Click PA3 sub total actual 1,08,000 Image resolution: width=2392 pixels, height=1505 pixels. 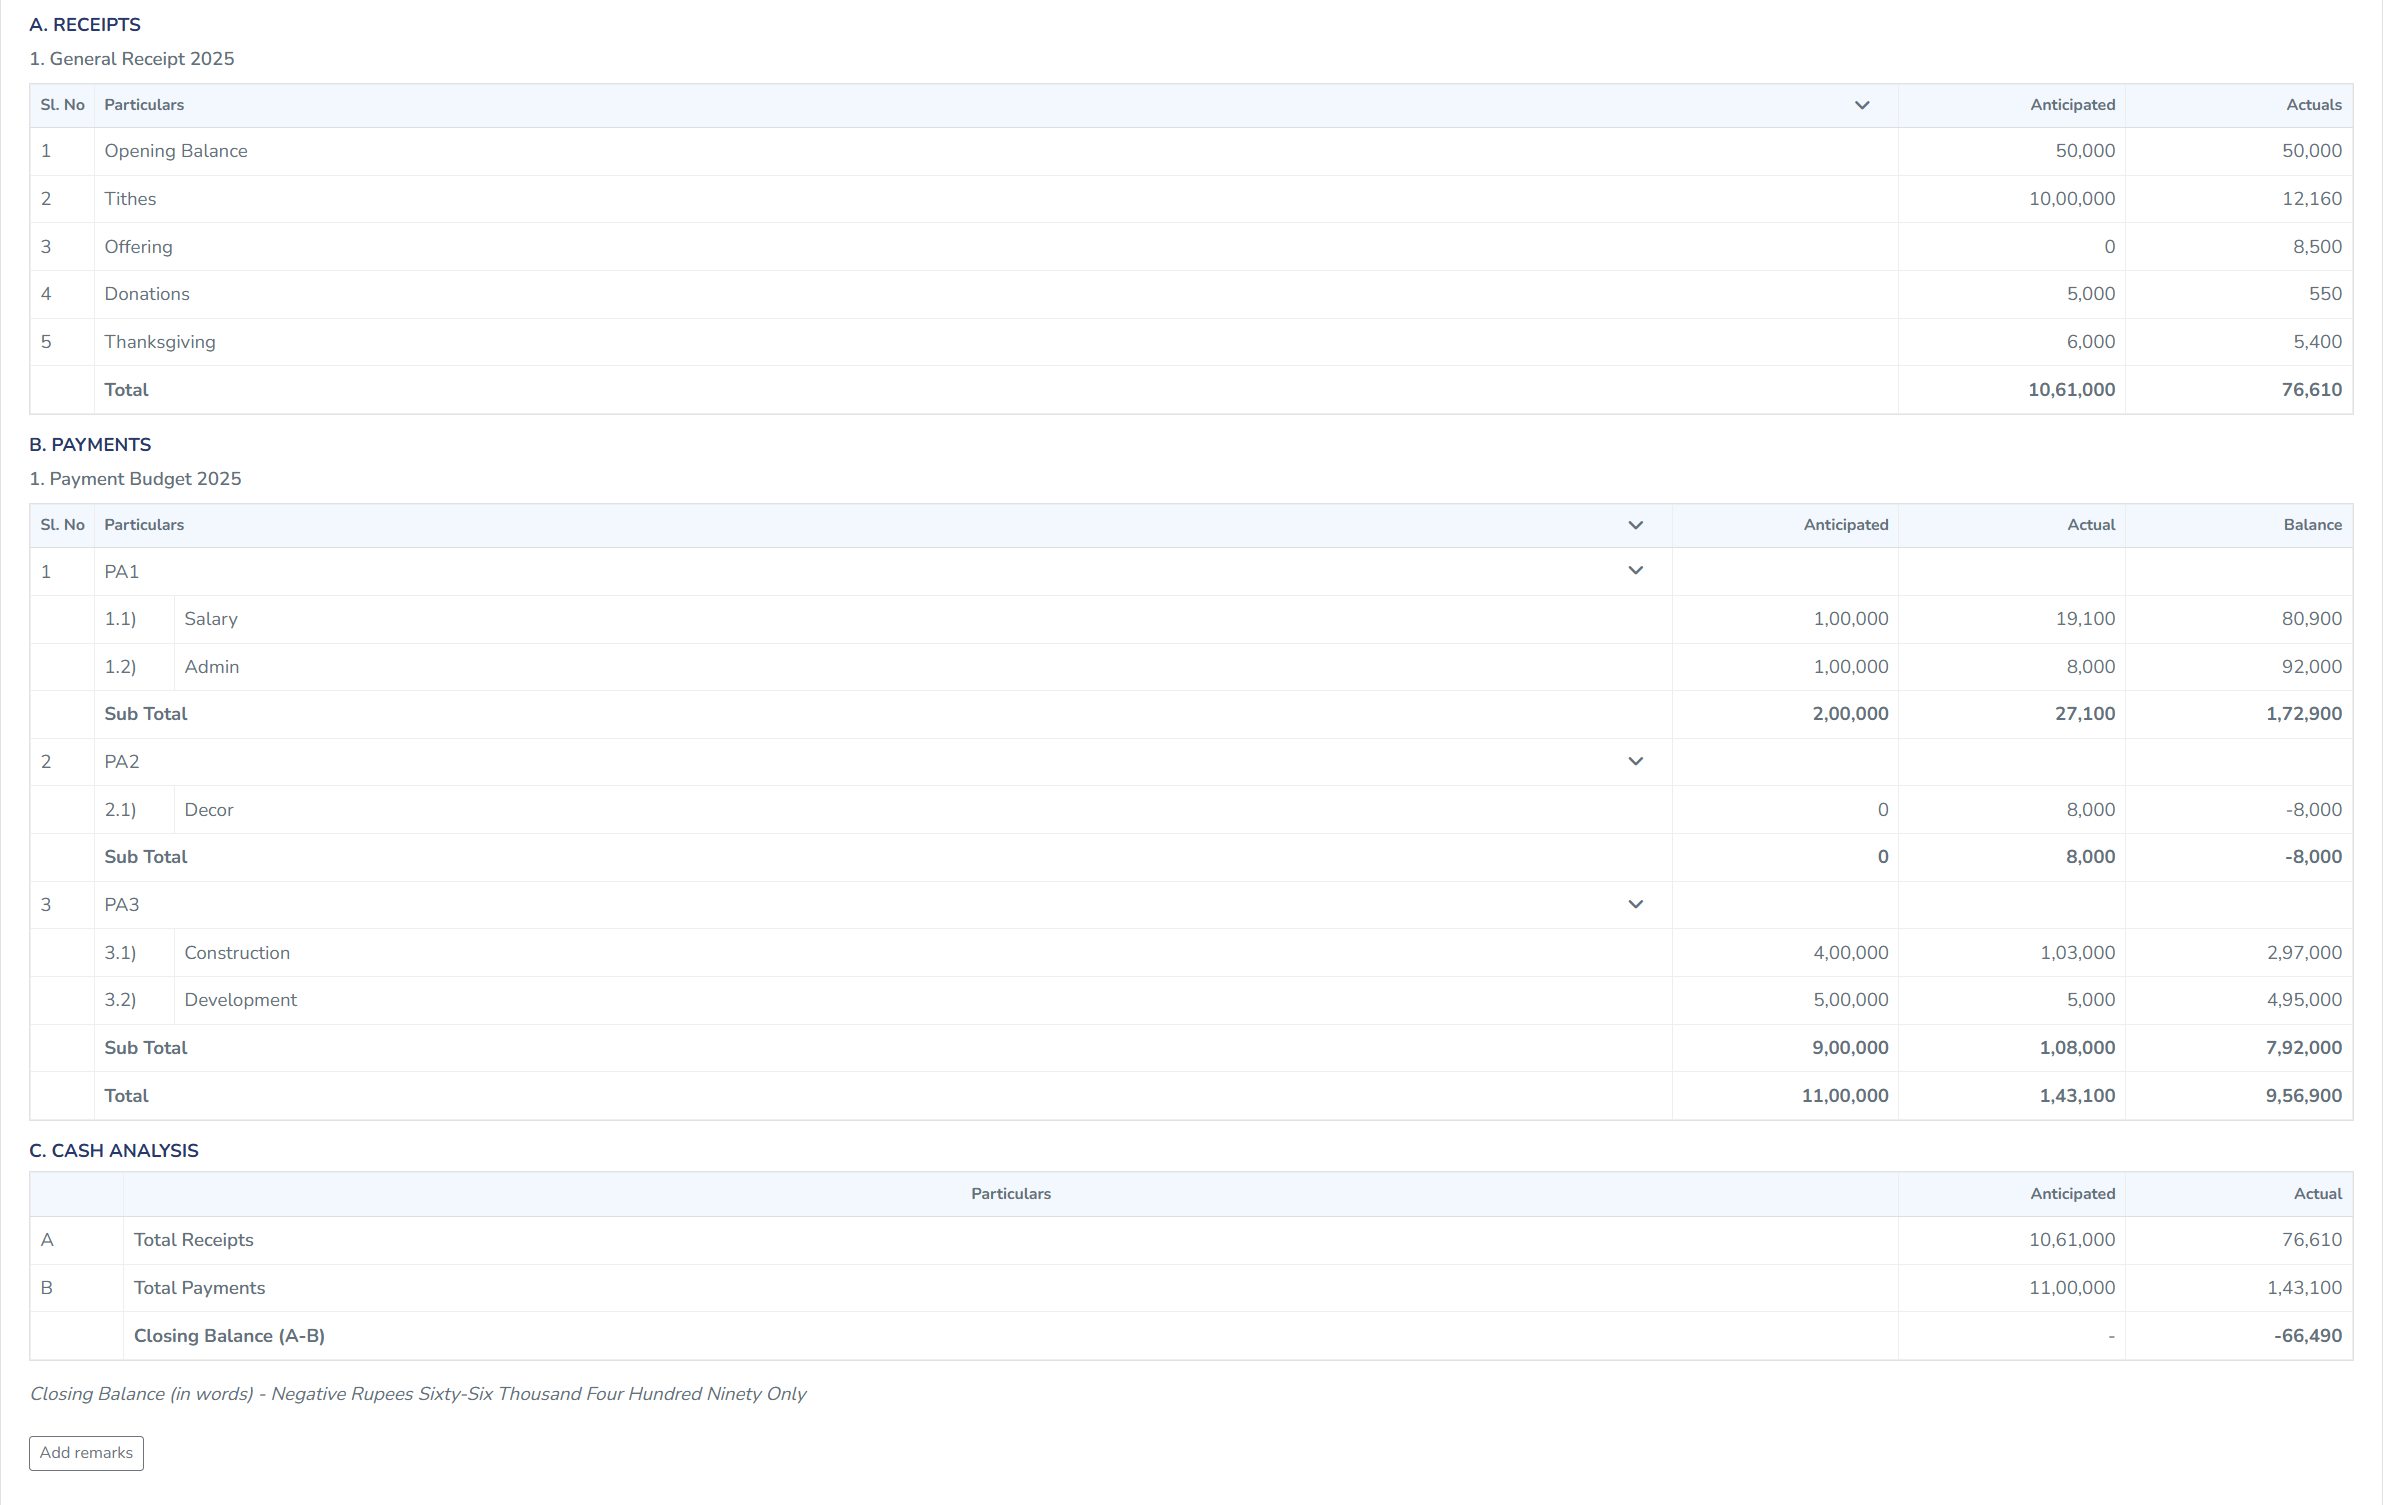(x=2077, y=1048)
